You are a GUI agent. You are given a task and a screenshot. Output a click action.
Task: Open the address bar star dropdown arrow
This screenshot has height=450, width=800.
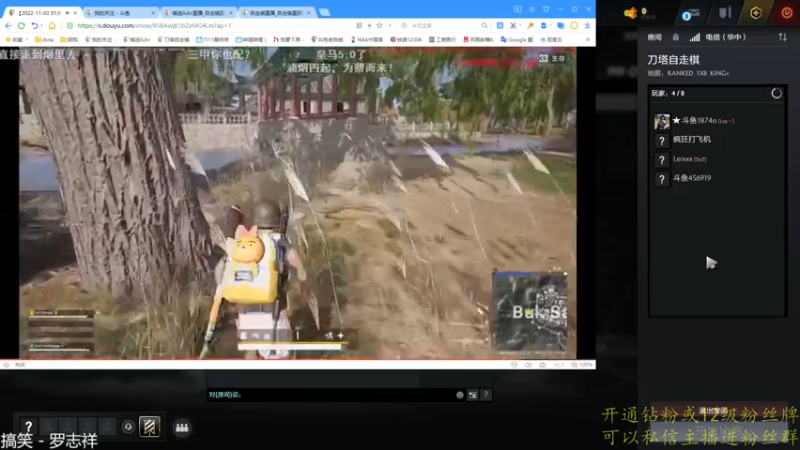(389, 26)
